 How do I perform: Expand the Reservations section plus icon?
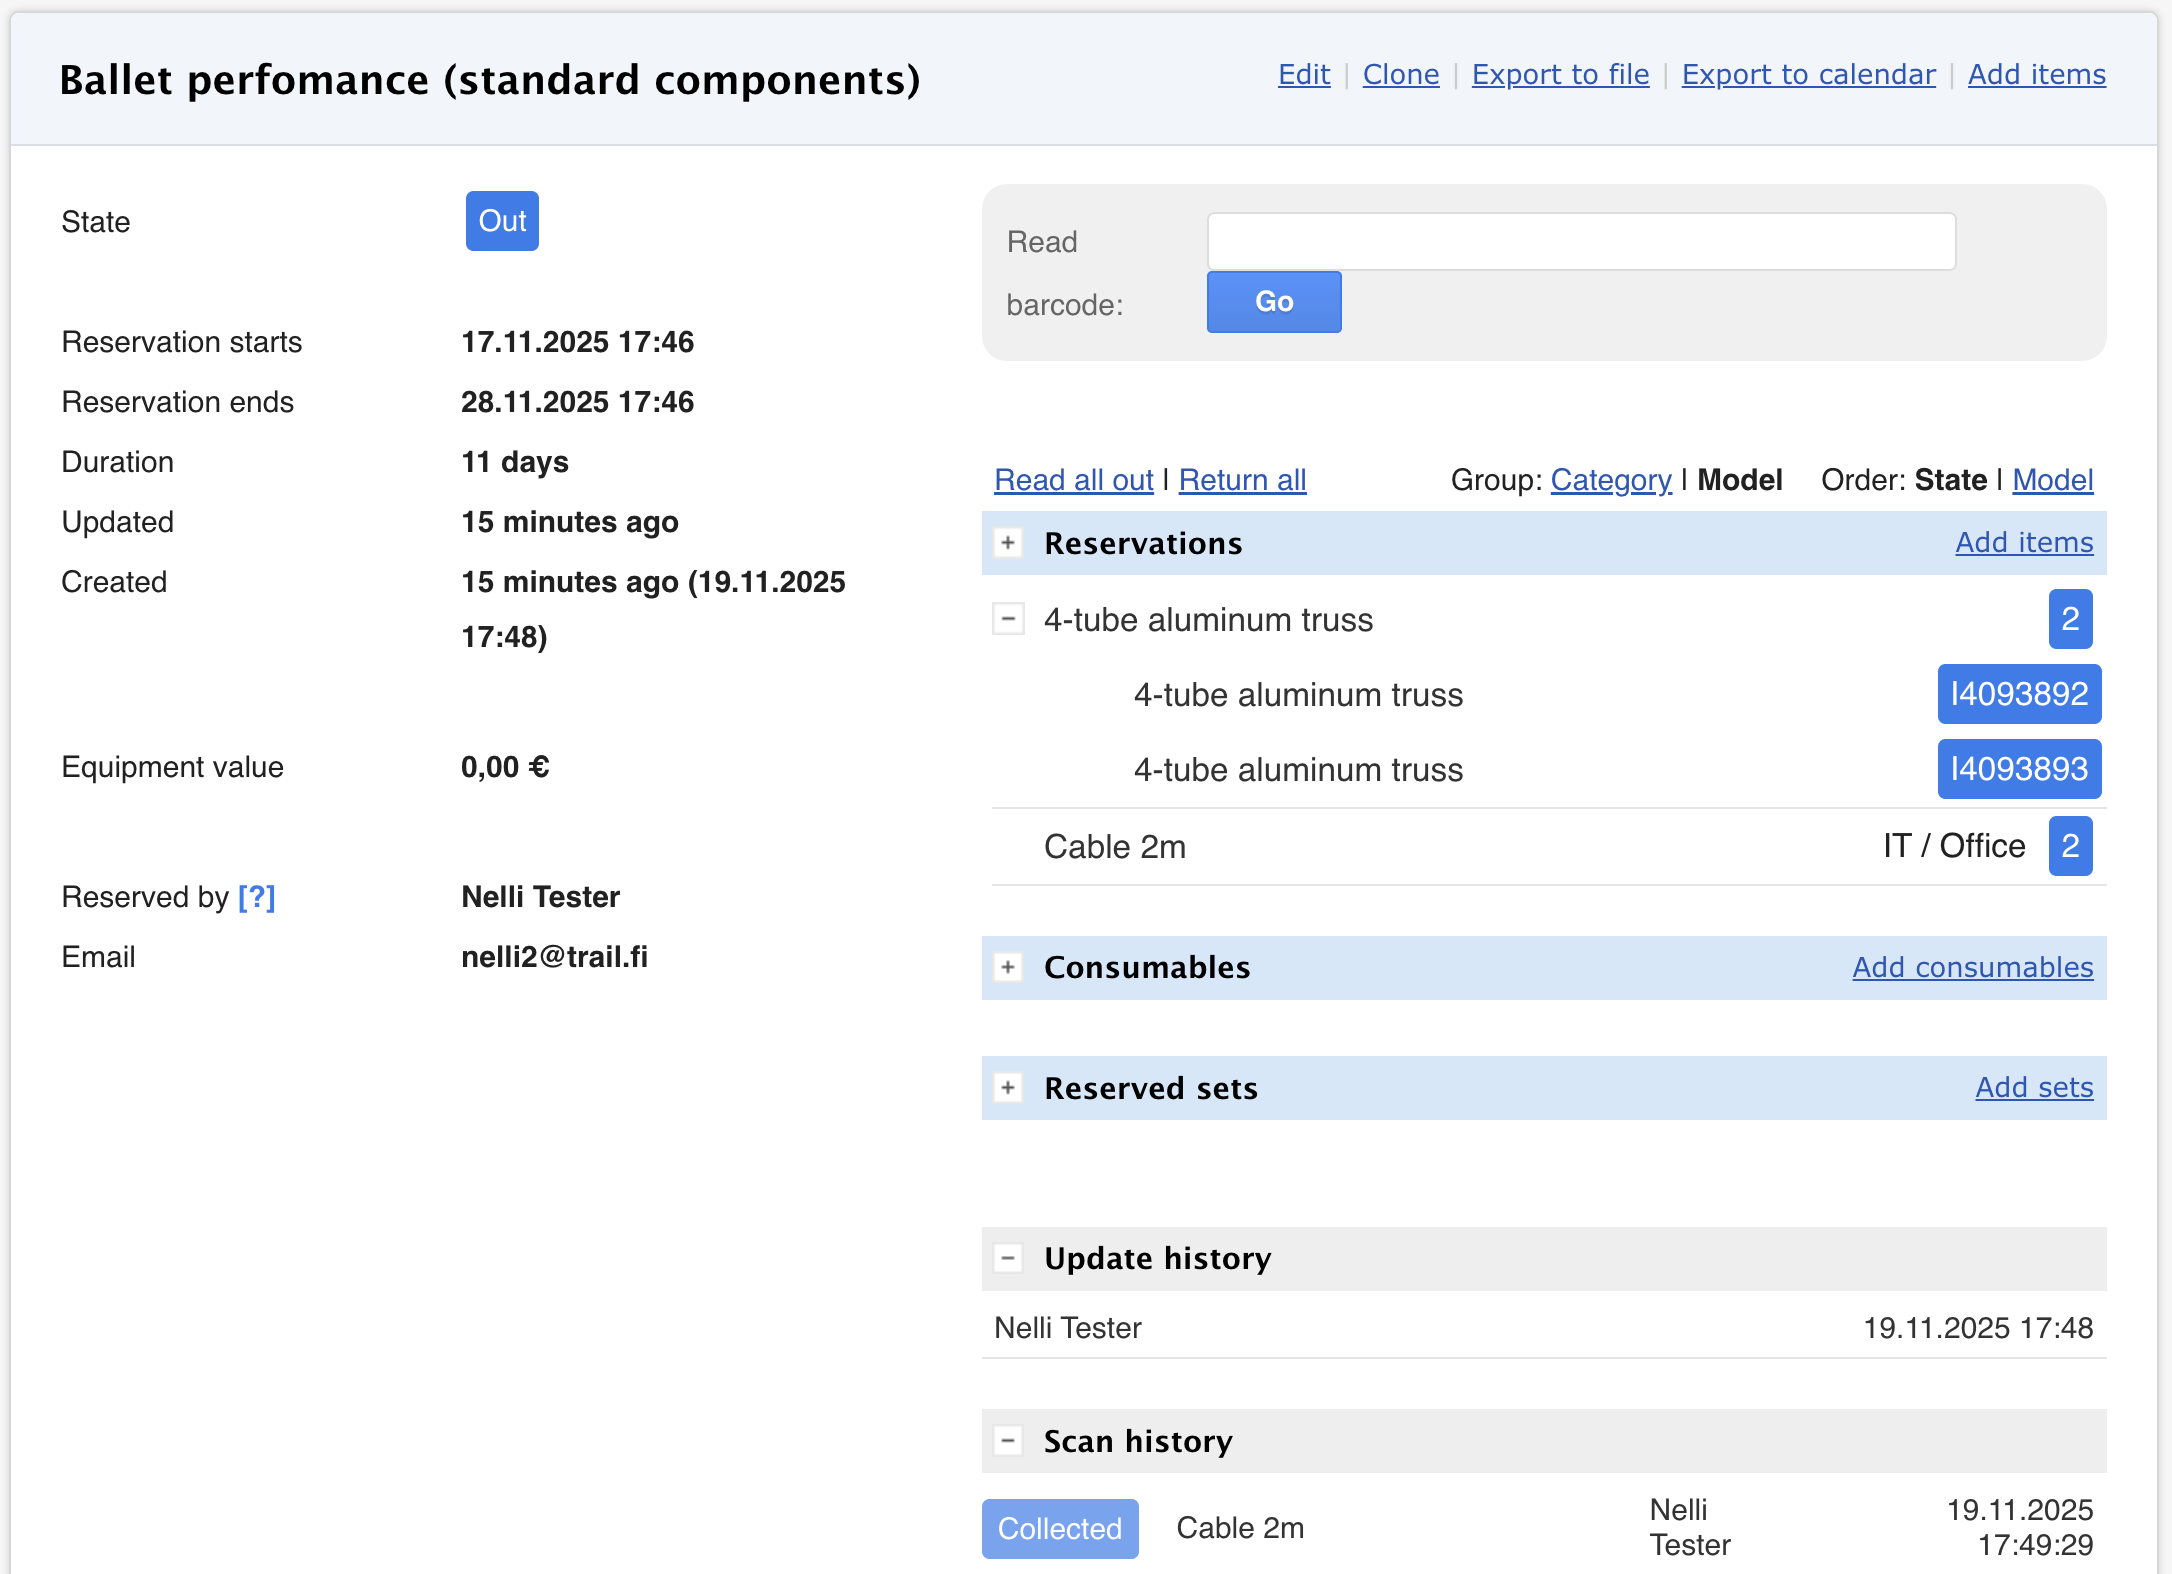point(1008,543)
